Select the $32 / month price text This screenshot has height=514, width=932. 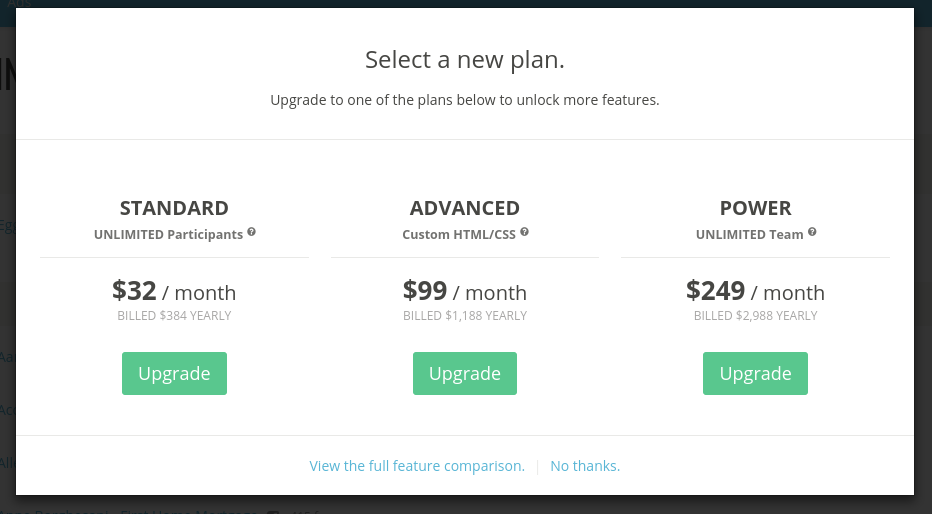[174, 292]
